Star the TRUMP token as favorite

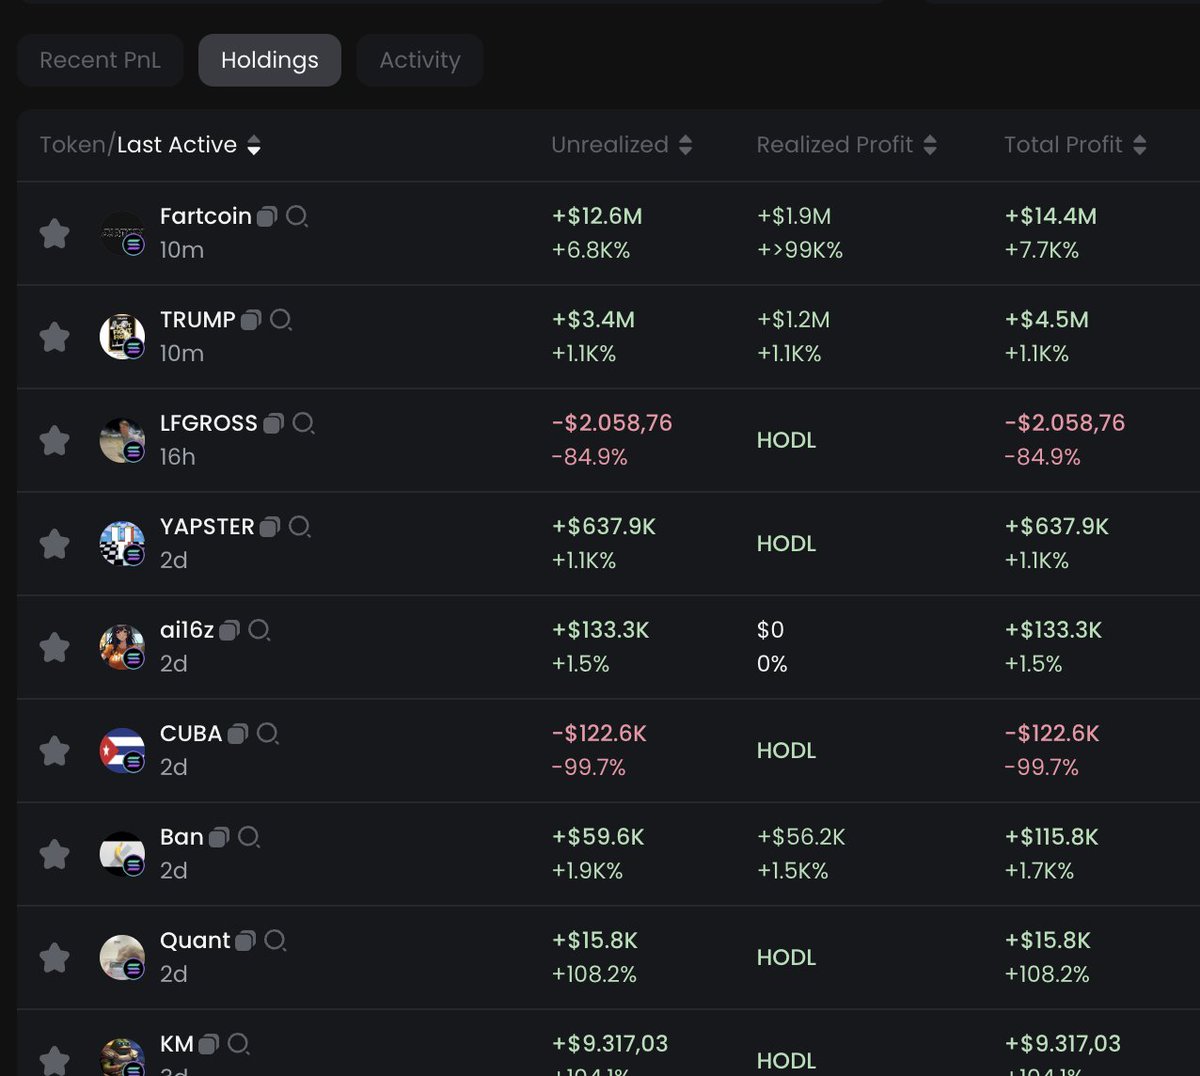point(54,337)
